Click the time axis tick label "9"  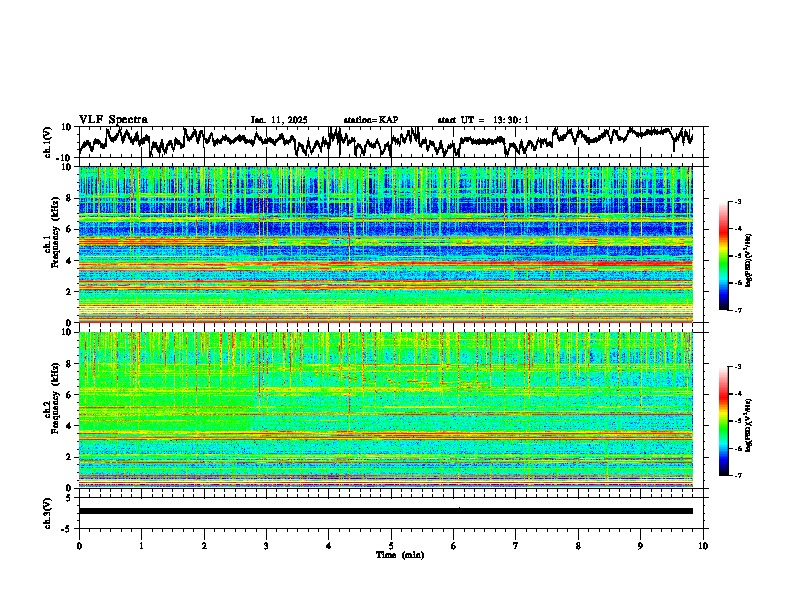[640, 546]
